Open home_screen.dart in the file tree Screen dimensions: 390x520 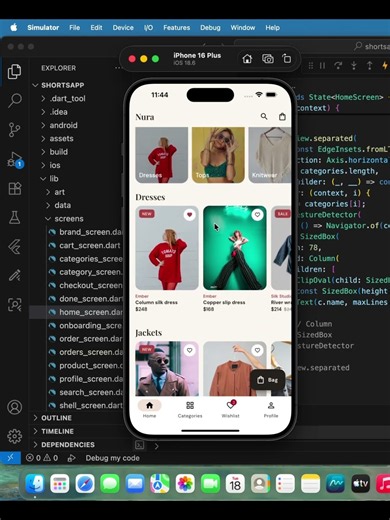coord(86,312)
